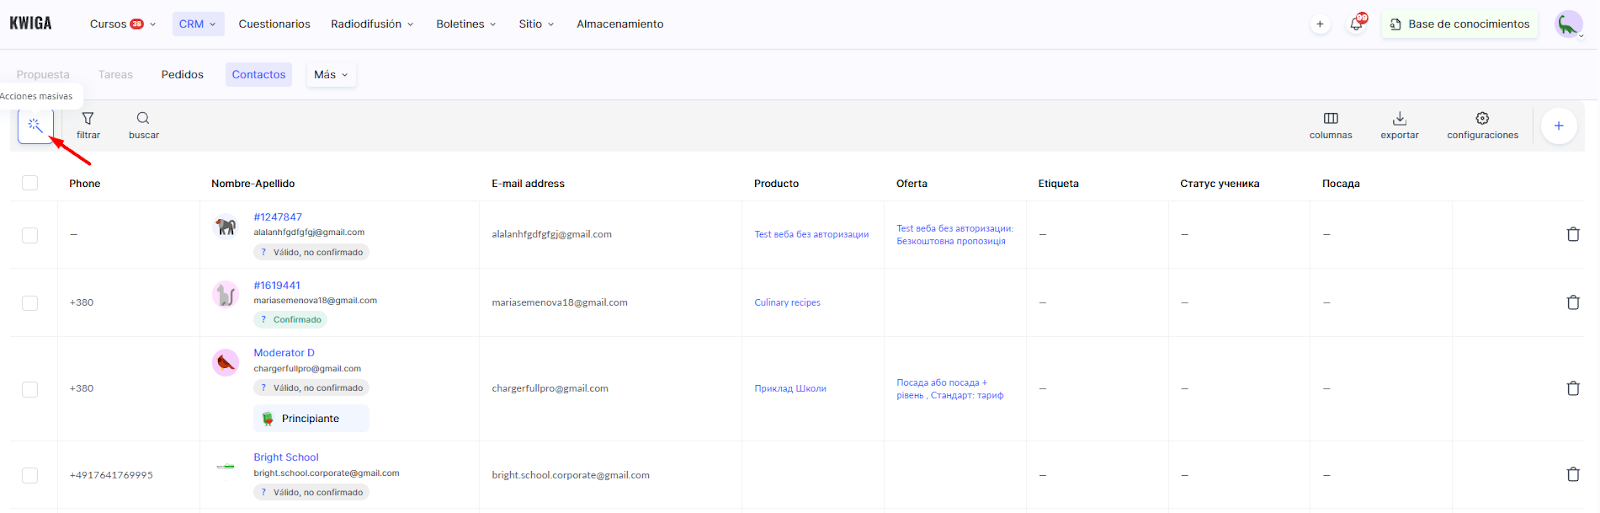Expand the Boletines menu

[x=466, y=24]
